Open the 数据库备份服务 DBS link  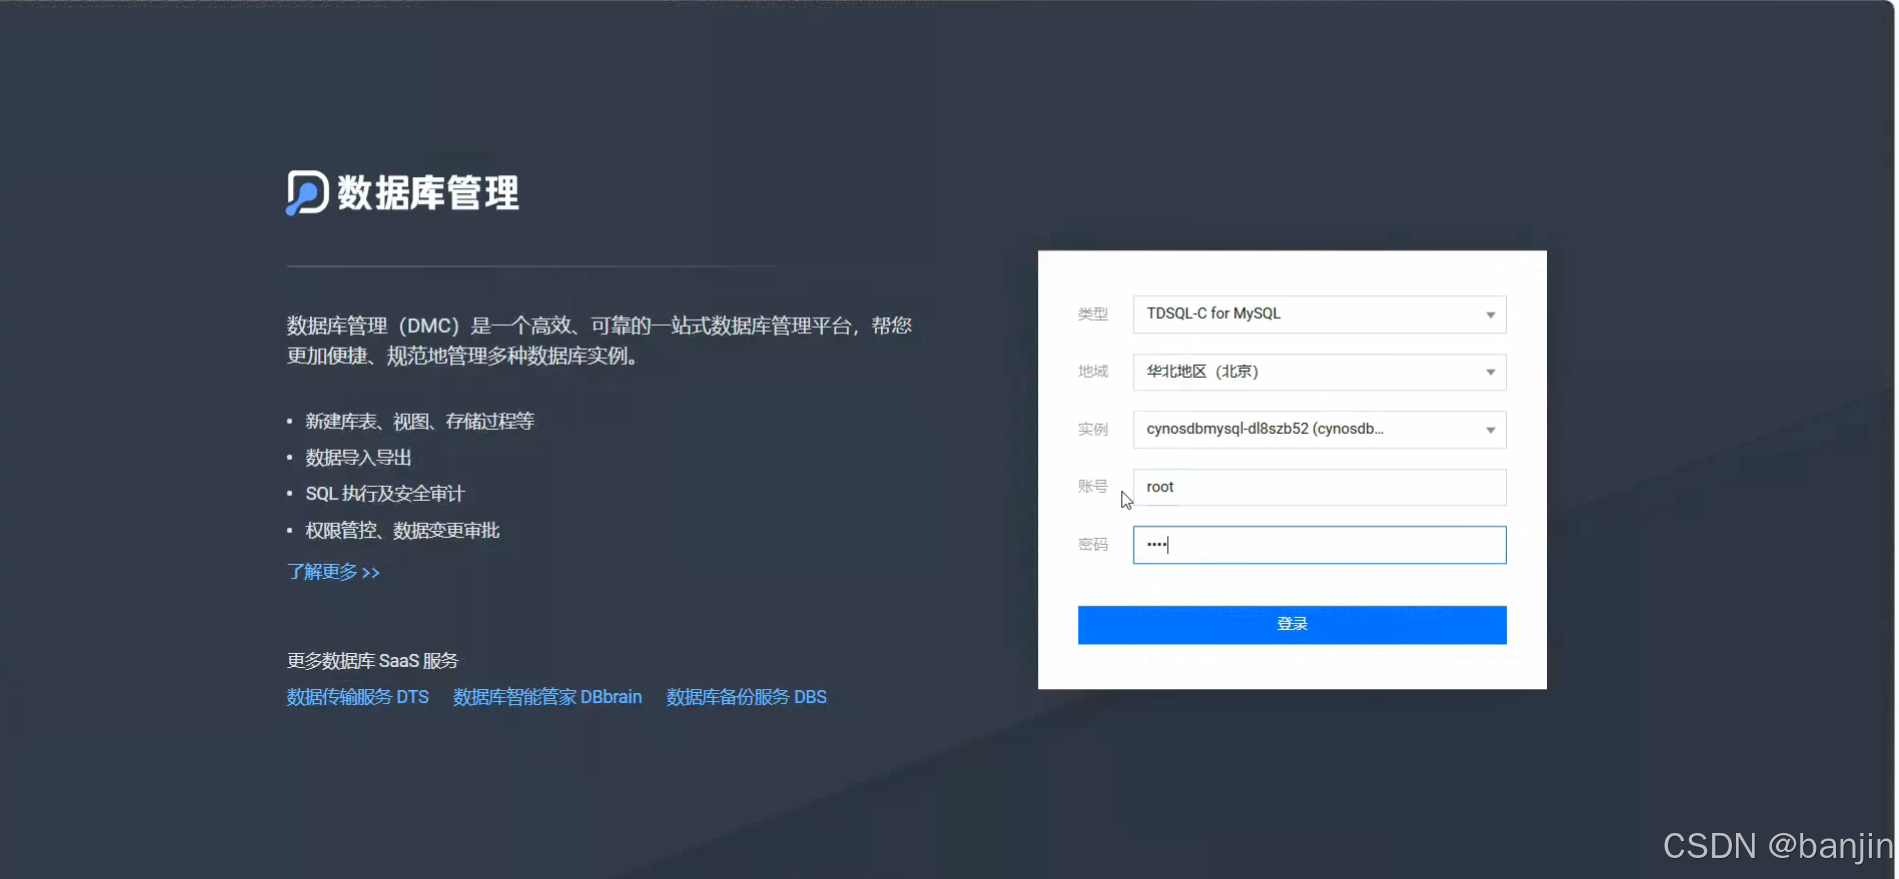[747, 697]
